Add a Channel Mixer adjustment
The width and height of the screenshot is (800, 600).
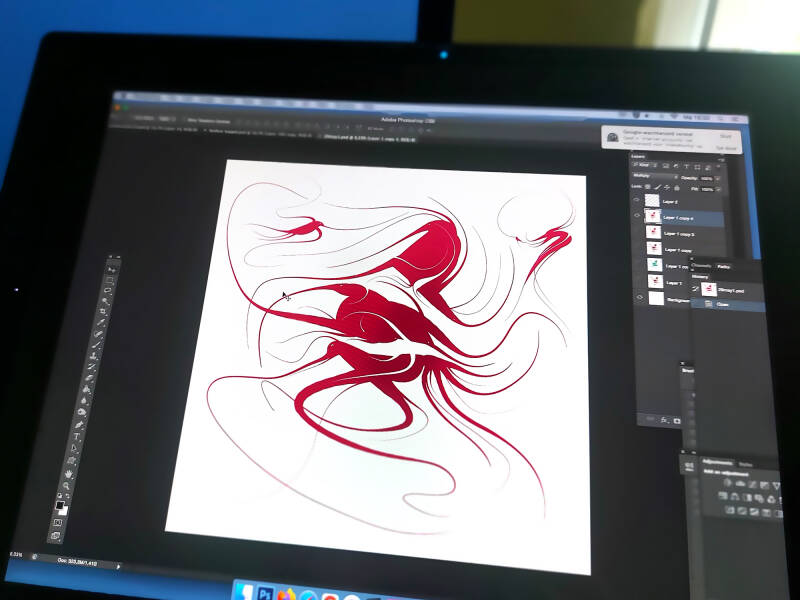click(x=771, y=499)
